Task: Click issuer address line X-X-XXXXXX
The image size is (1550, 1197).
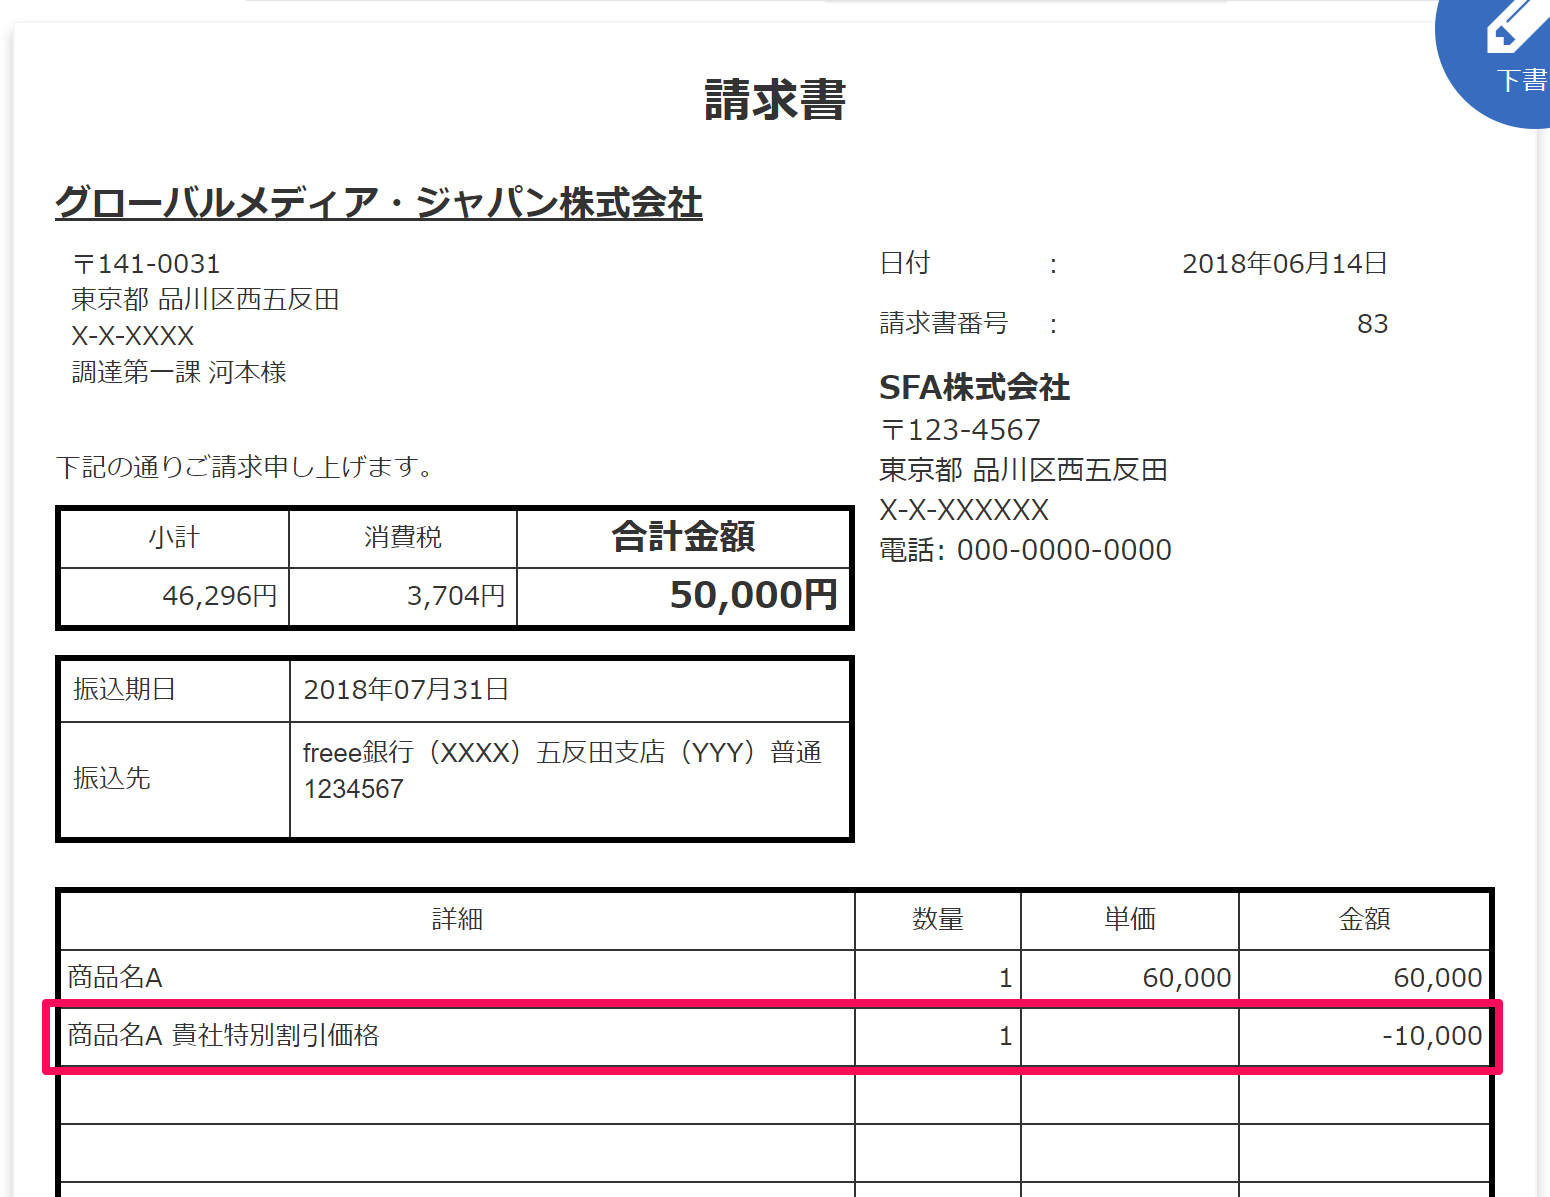Action: (x=964, y=510)
